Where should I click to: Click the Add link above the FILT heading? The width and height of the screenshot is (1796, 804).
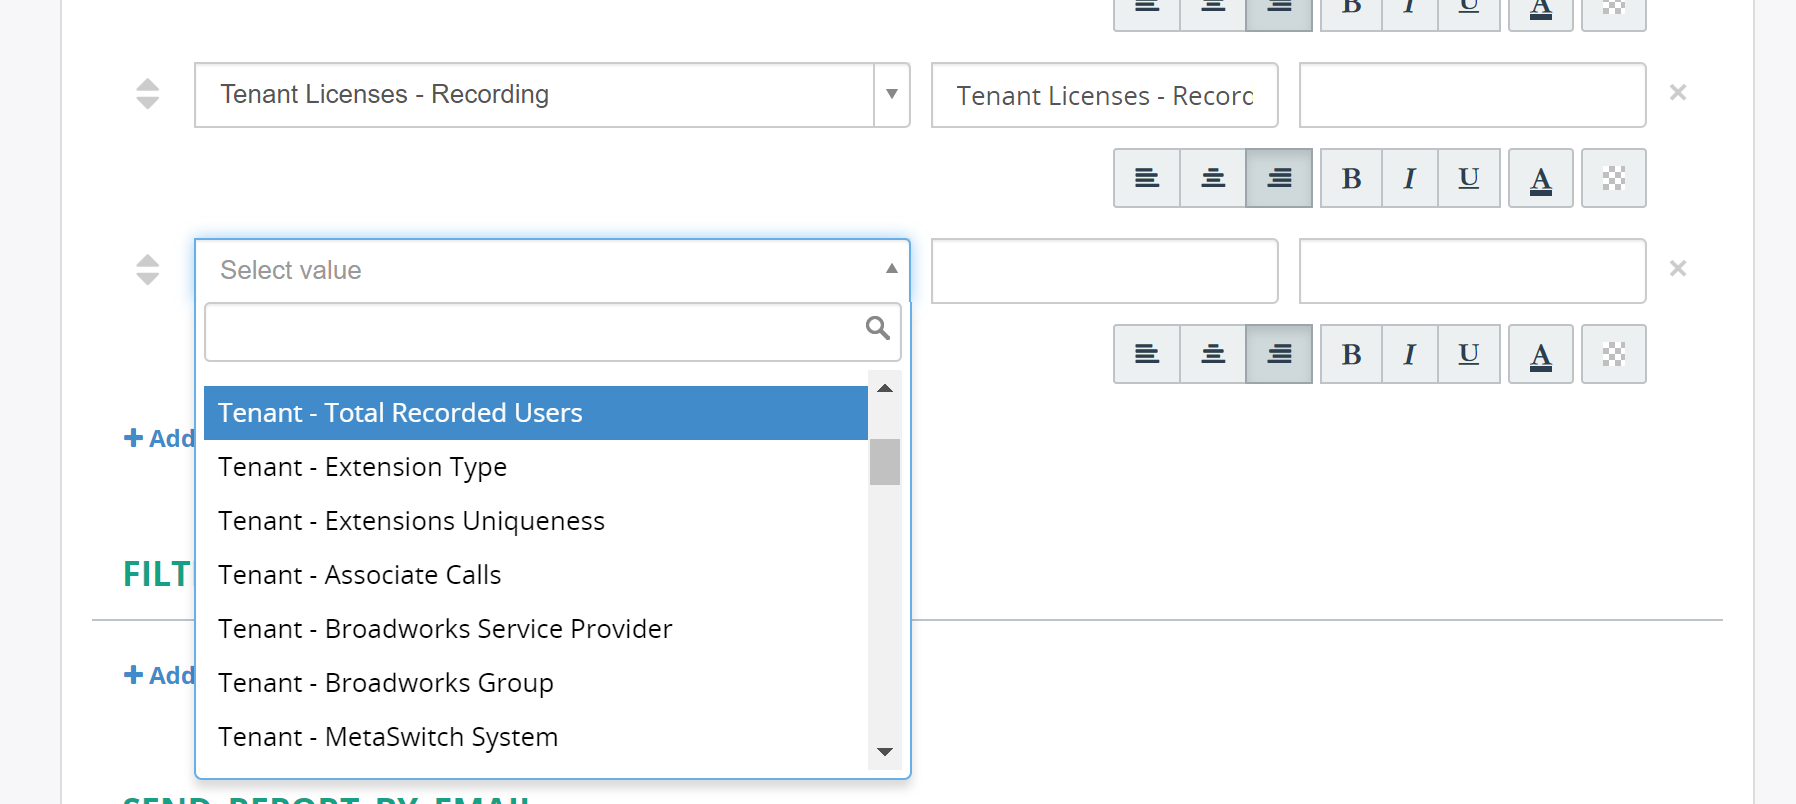(159, 438)
